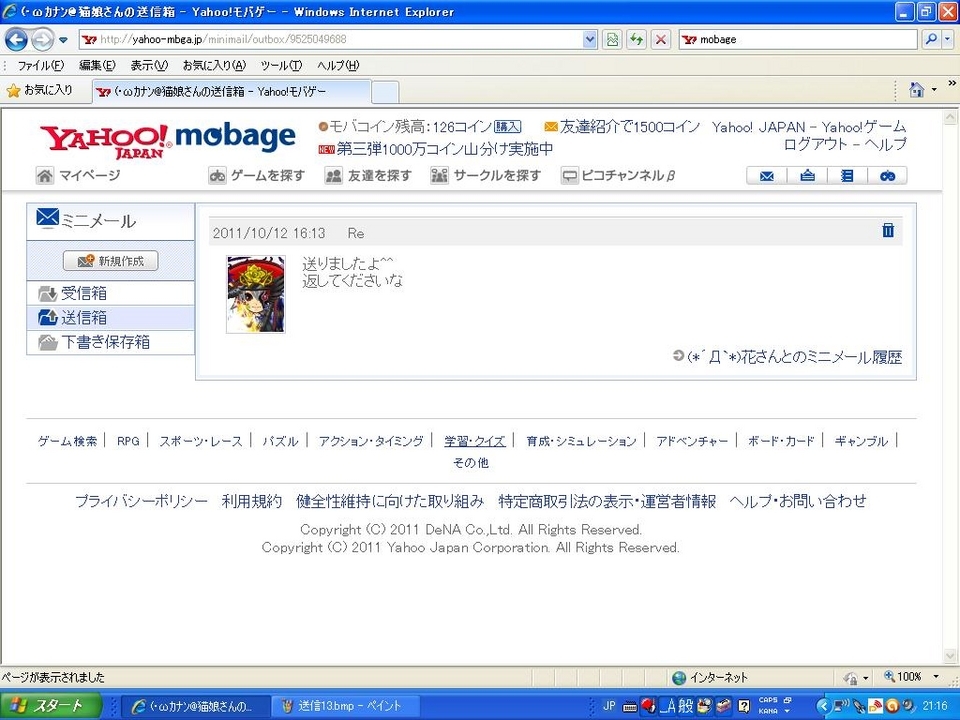Open the Yahoo! JAPAN header link
This screenshot has height=720, width=960.
point(759,127)
